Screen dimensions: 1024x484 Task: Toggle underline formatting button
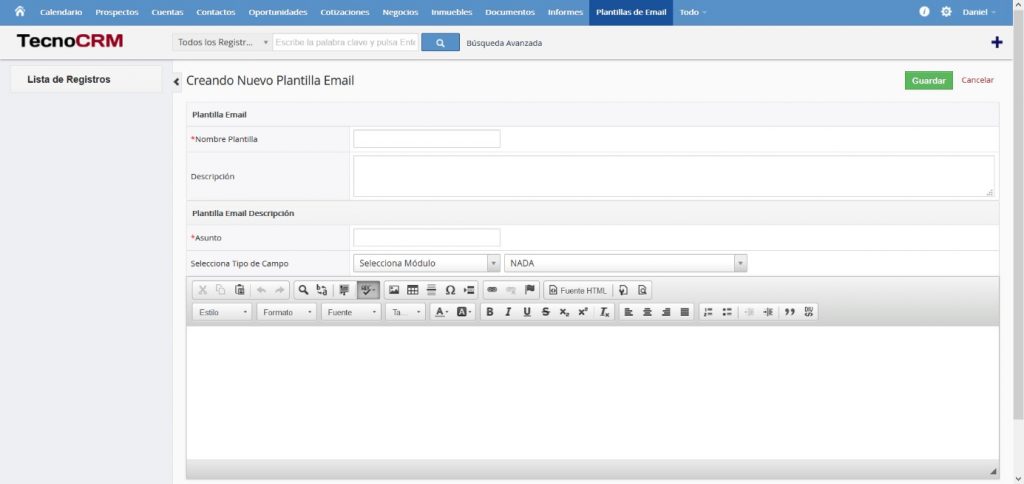(527, 312)
